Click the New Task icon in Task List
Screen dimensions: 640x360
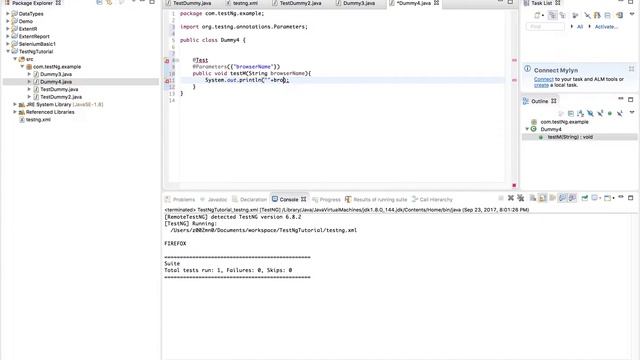pos(537,16)
